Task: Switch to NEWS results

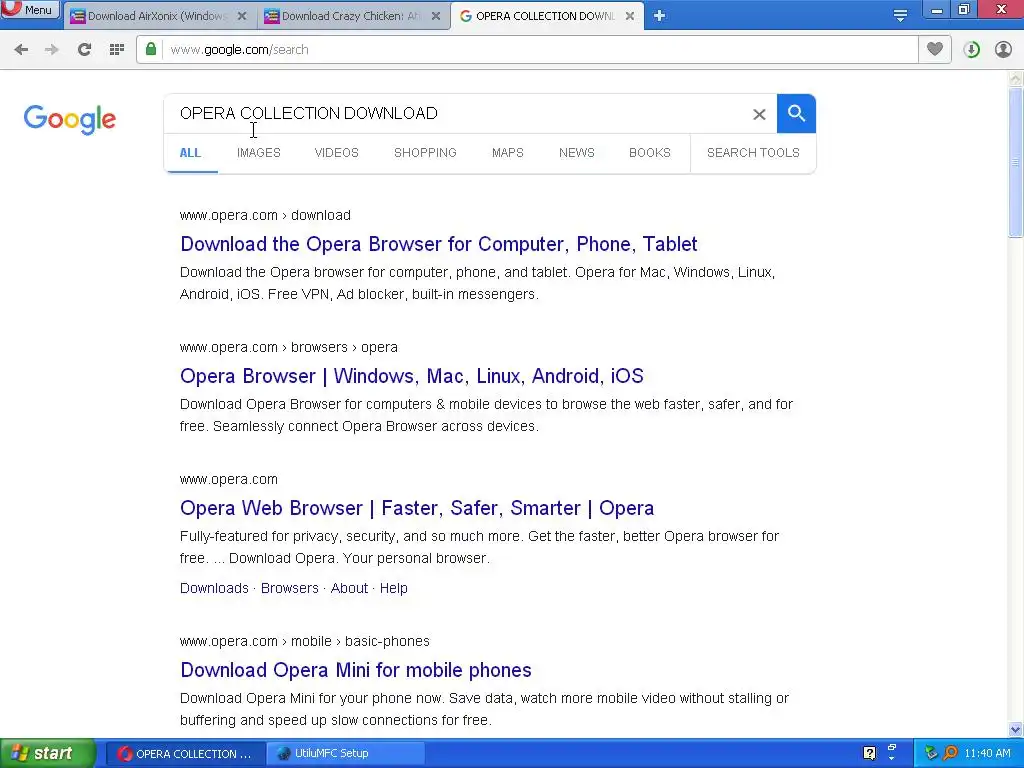Action: [577, 153]
